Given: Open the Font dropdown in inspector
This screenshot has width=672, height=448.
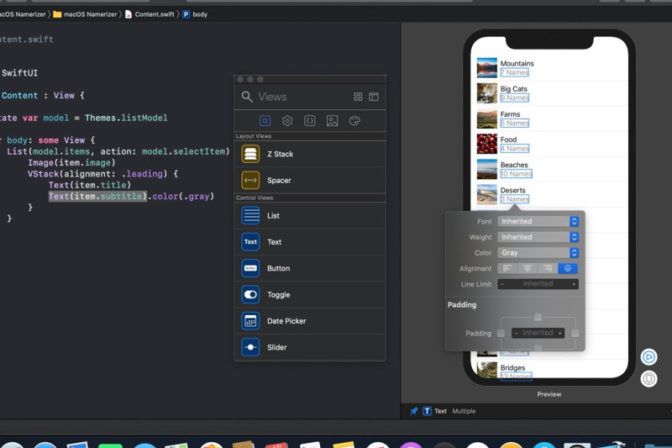Looking at the screenshot, I should pyautogui.click(x=538, y=221).
